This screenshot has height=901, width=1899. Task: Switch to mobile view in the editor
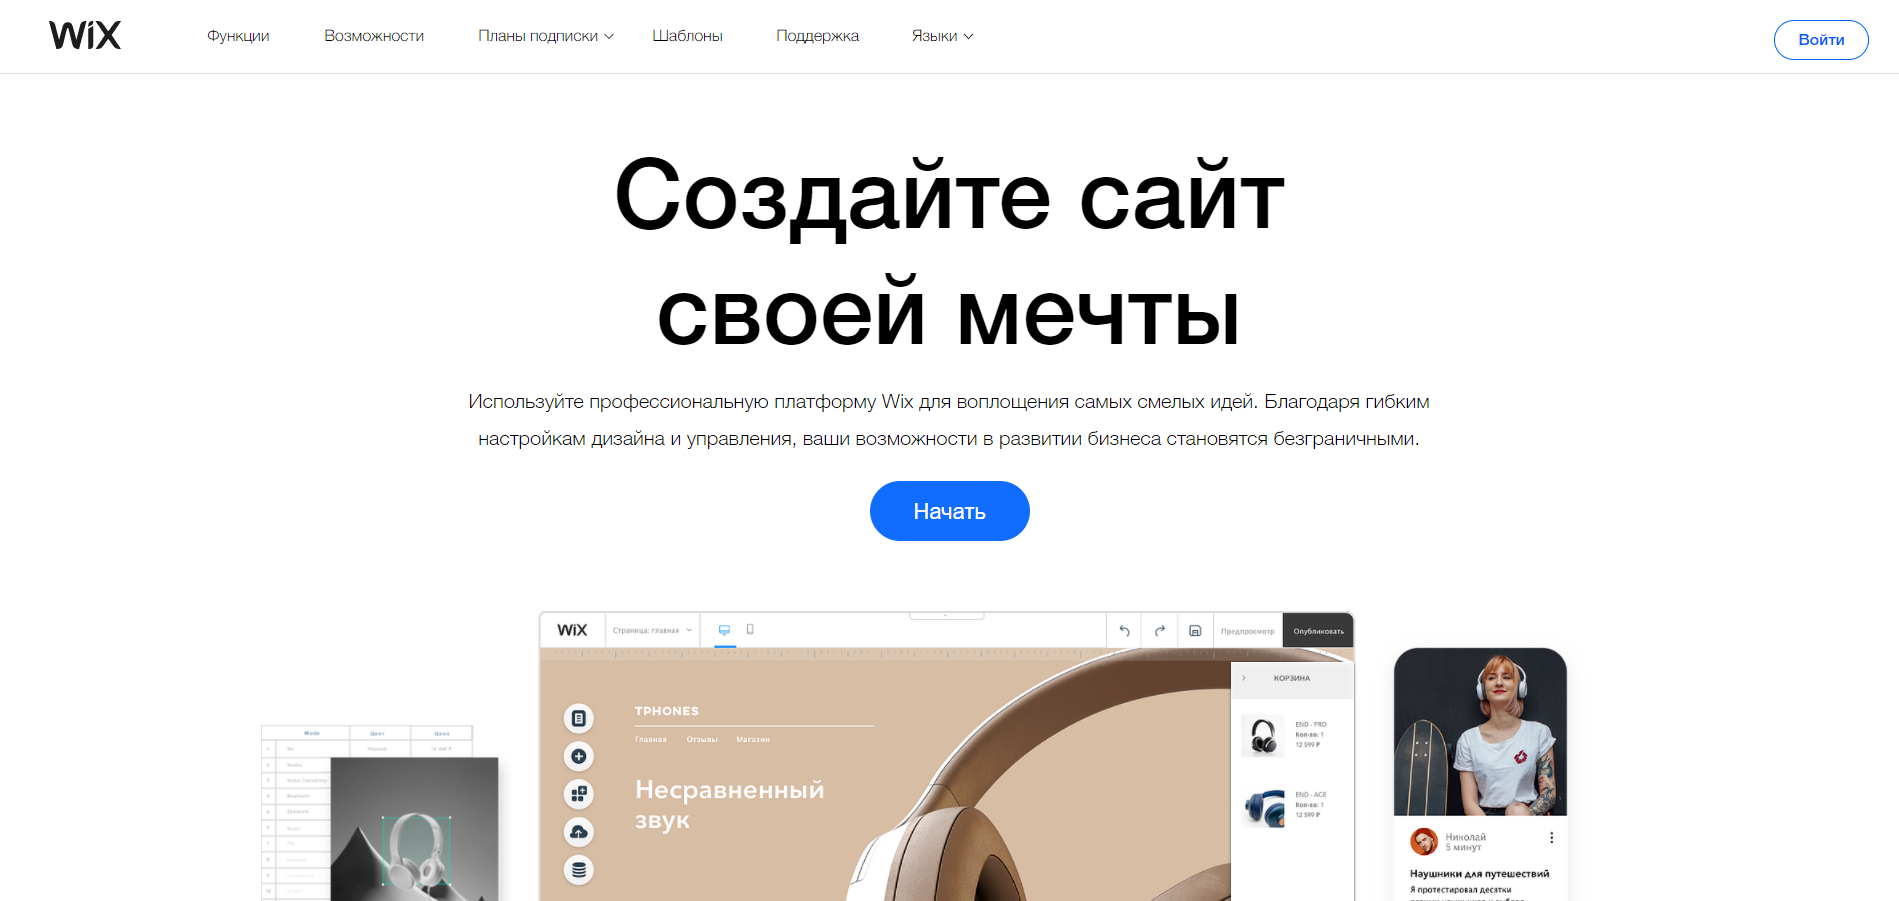(x=751, y=630)
